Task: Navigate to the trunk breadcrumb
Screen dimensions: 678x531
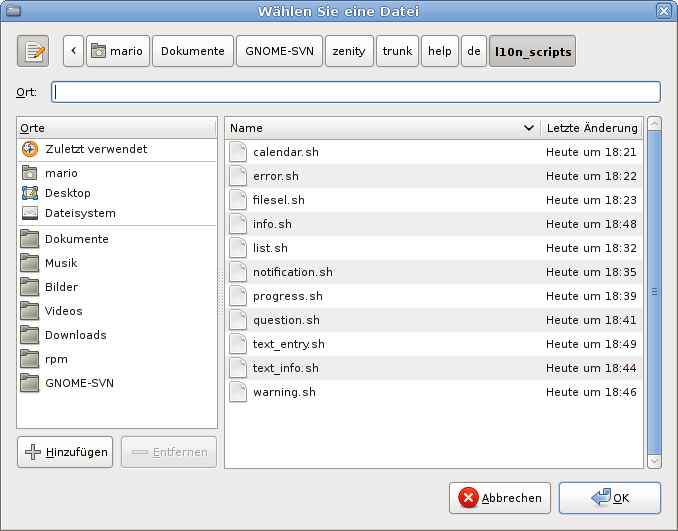Action: [397, 51]
